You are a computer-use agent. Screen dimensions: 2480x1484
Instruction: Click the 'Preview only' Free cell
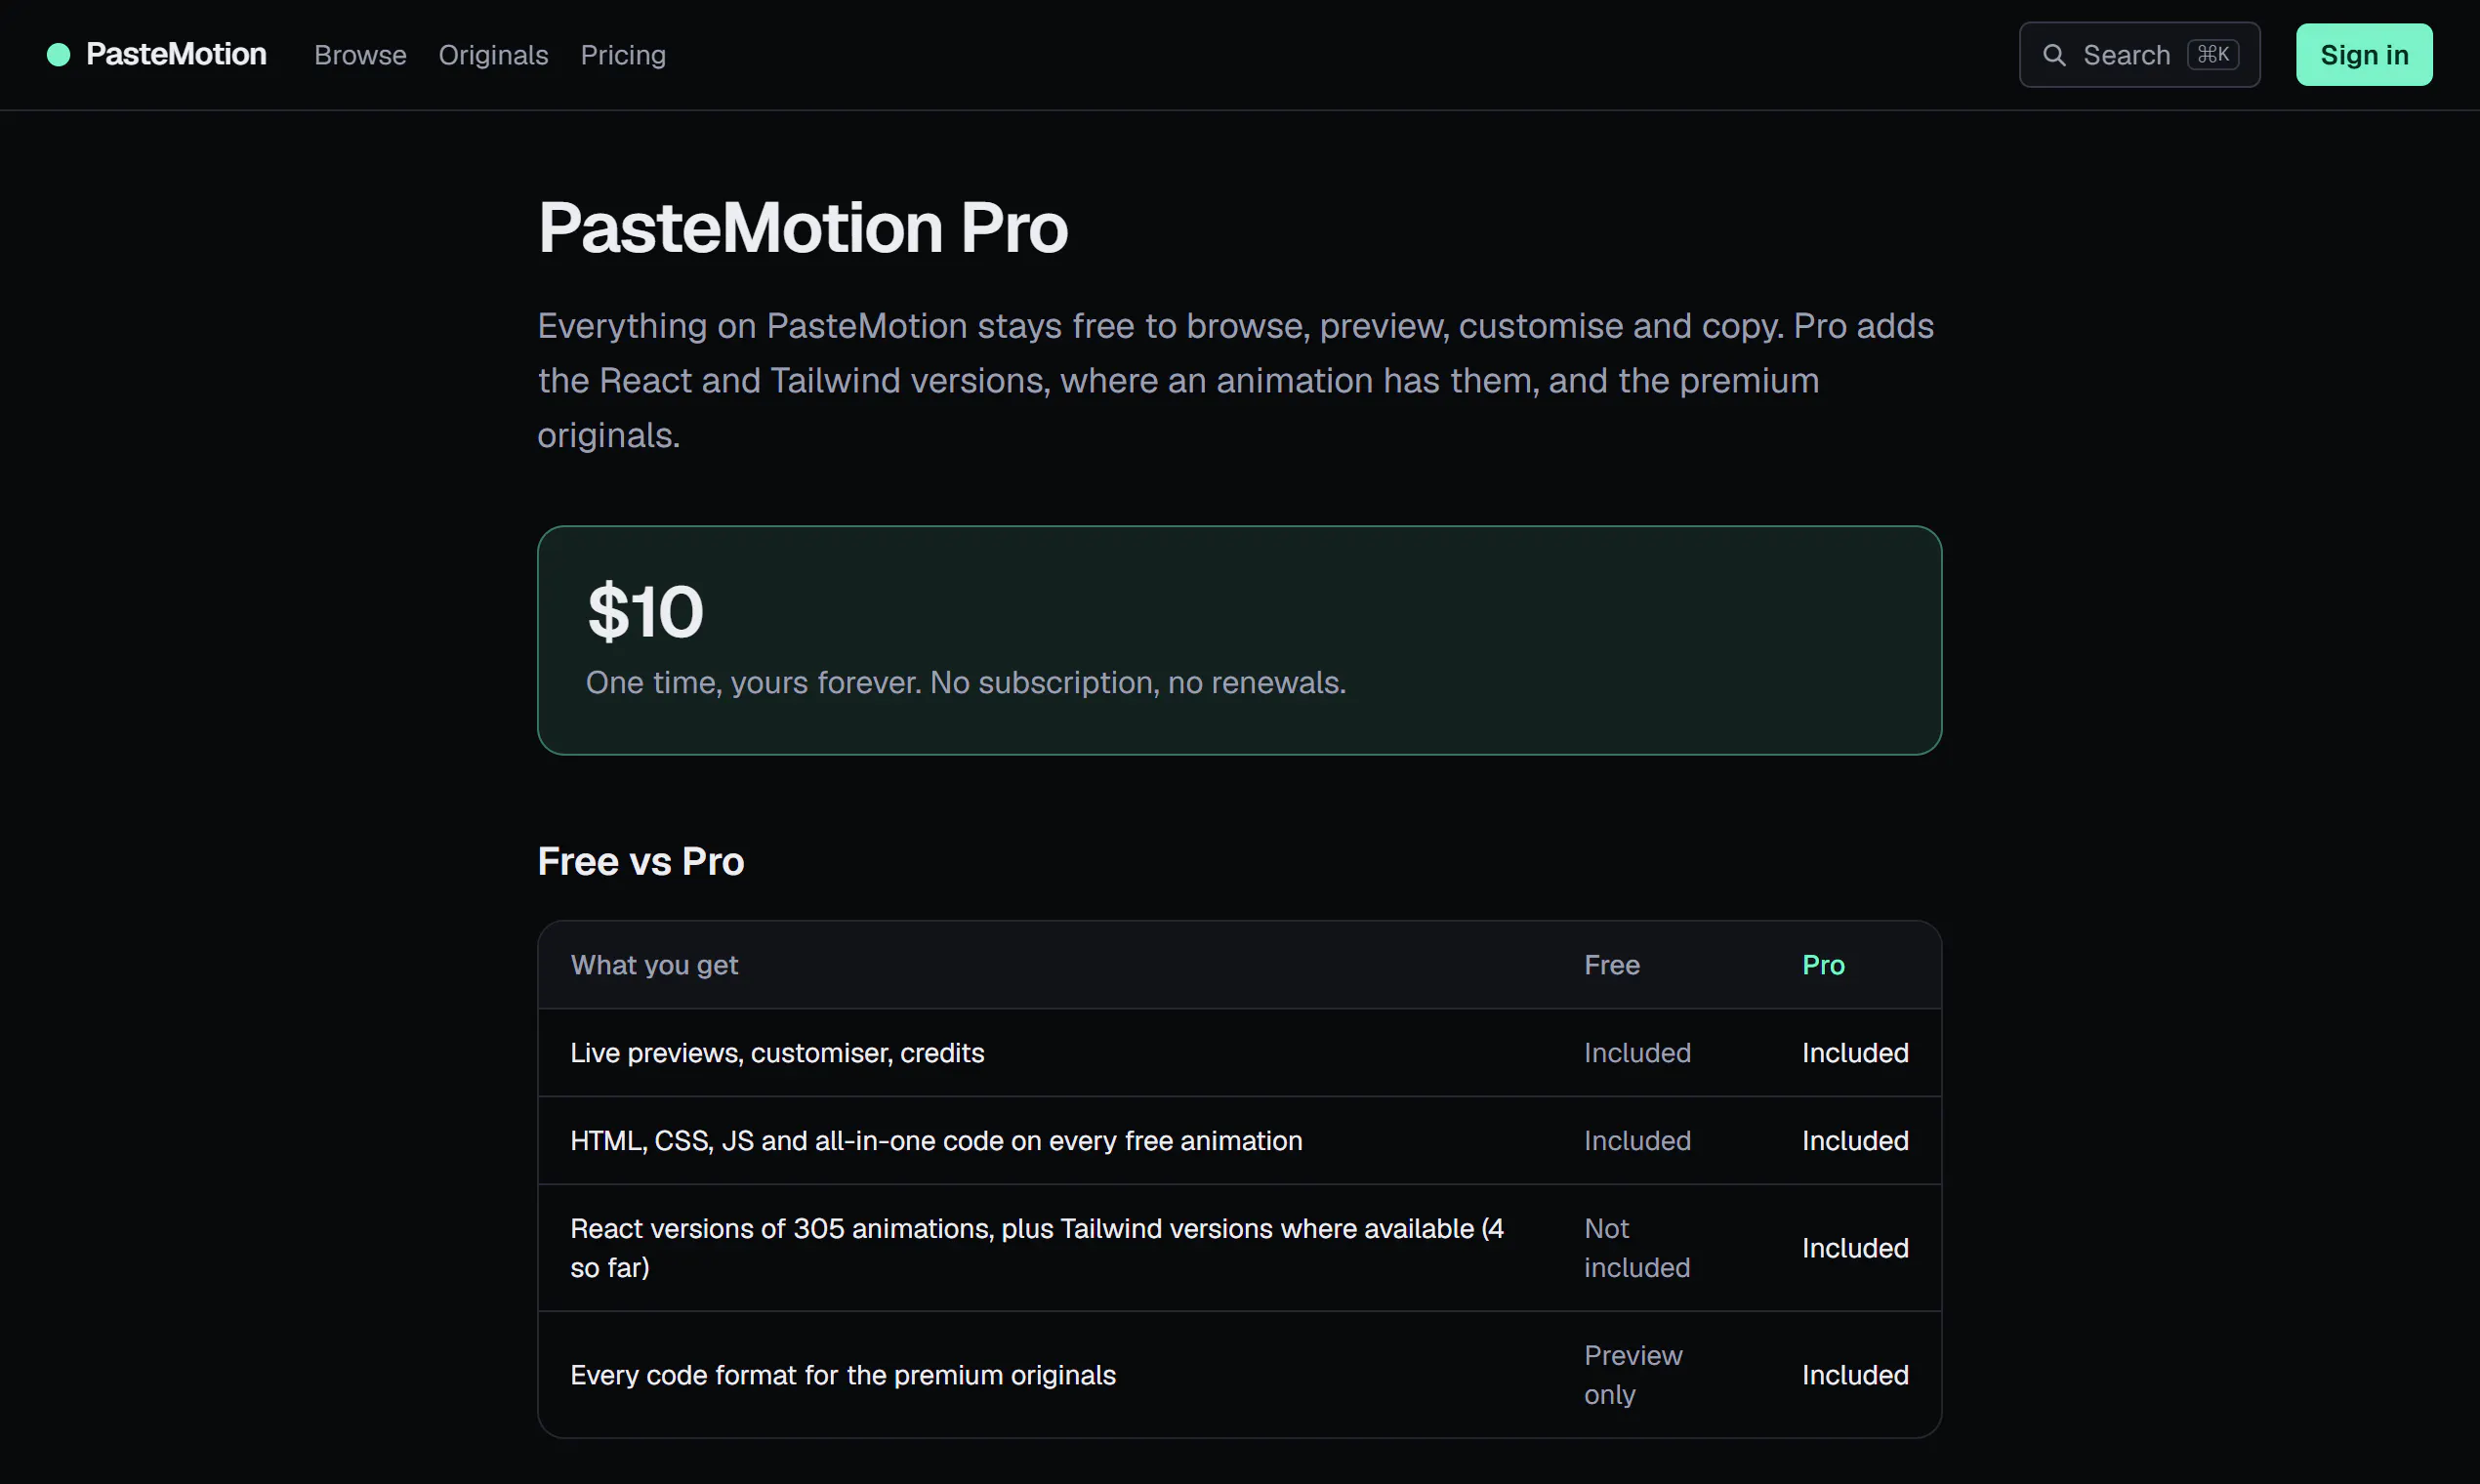coord(1633,1375)
